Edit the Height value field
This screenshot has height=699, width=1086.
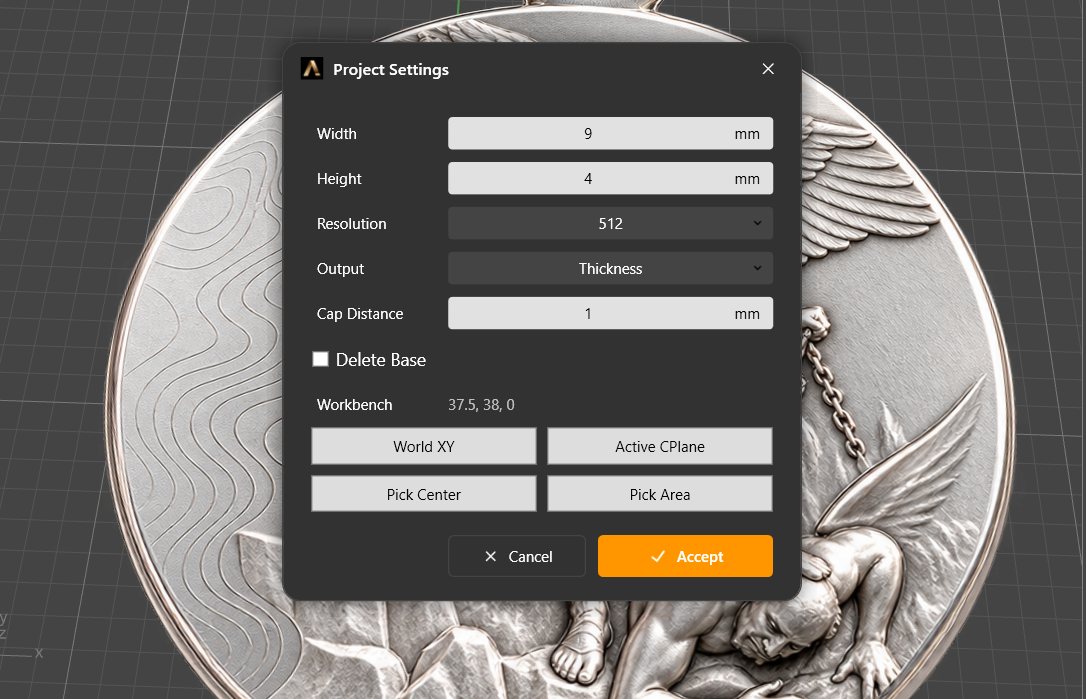[610, 179]
